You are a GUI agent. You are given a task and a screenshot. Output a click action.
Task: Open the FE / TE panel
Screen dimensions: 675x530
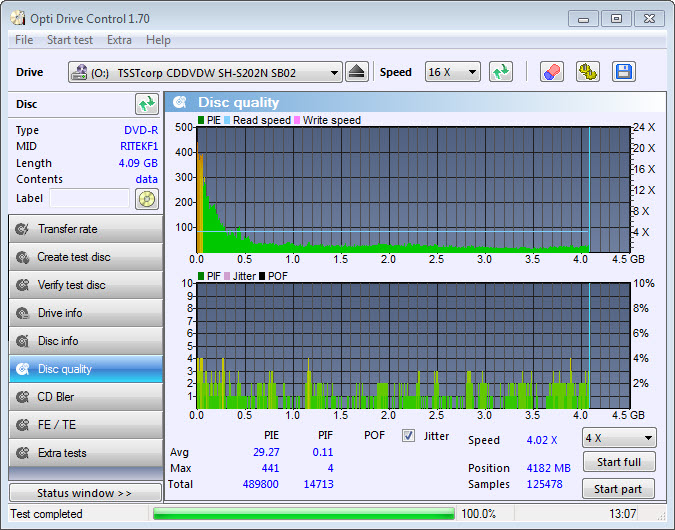click(86, 425)
